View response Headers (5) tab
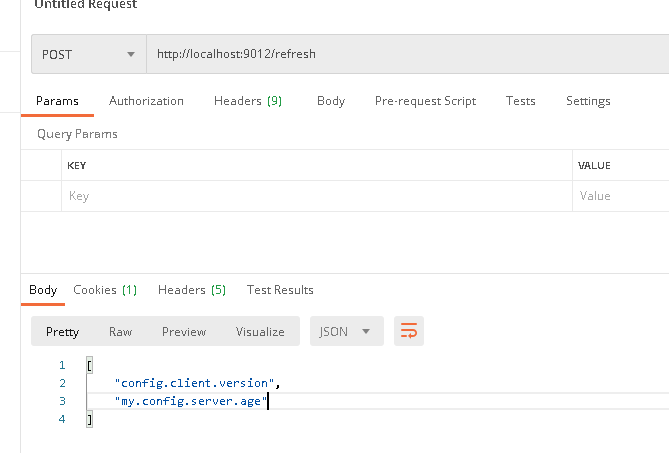The image size is (669, 453). click(x=192, y=290)
